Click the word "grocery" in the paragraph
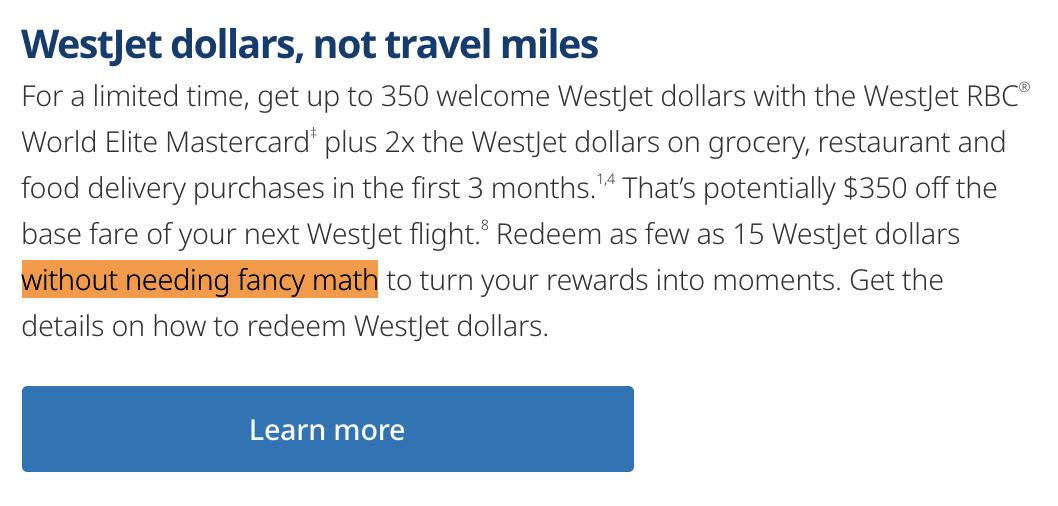Image resolution: width=1058 pixels, height=506 pixels. [x=741, y=143]
